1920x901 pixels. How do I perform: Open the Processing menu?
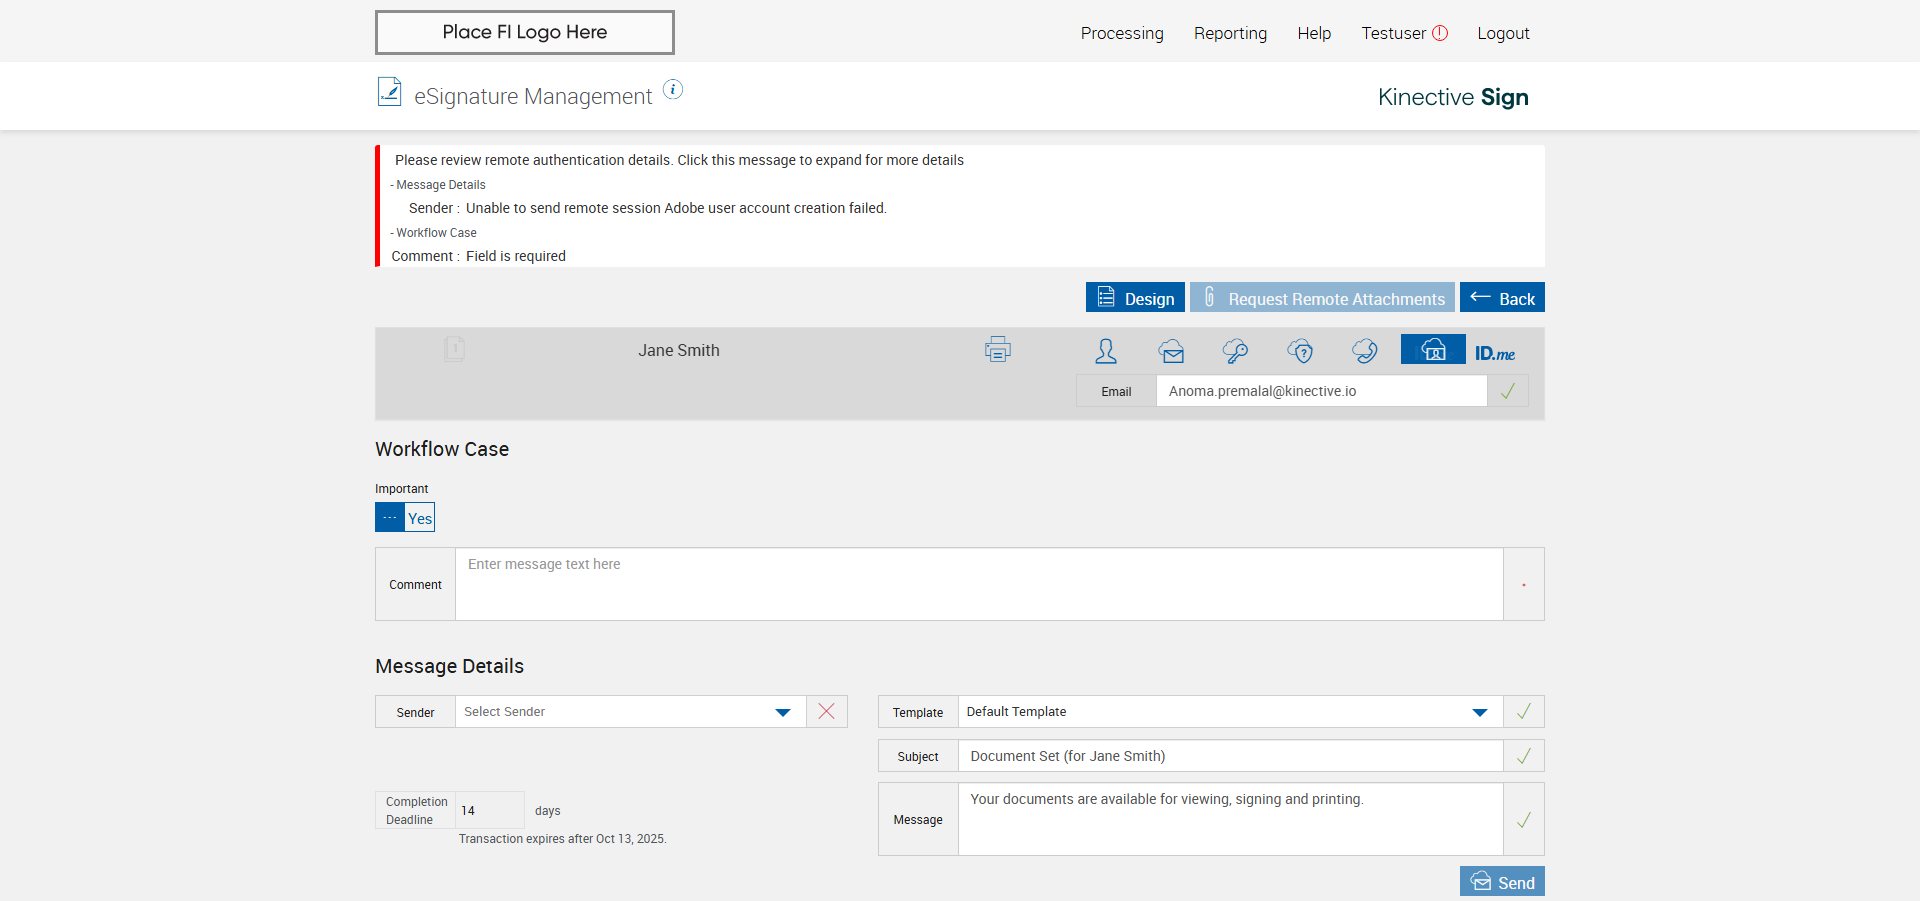[1122, 33]
